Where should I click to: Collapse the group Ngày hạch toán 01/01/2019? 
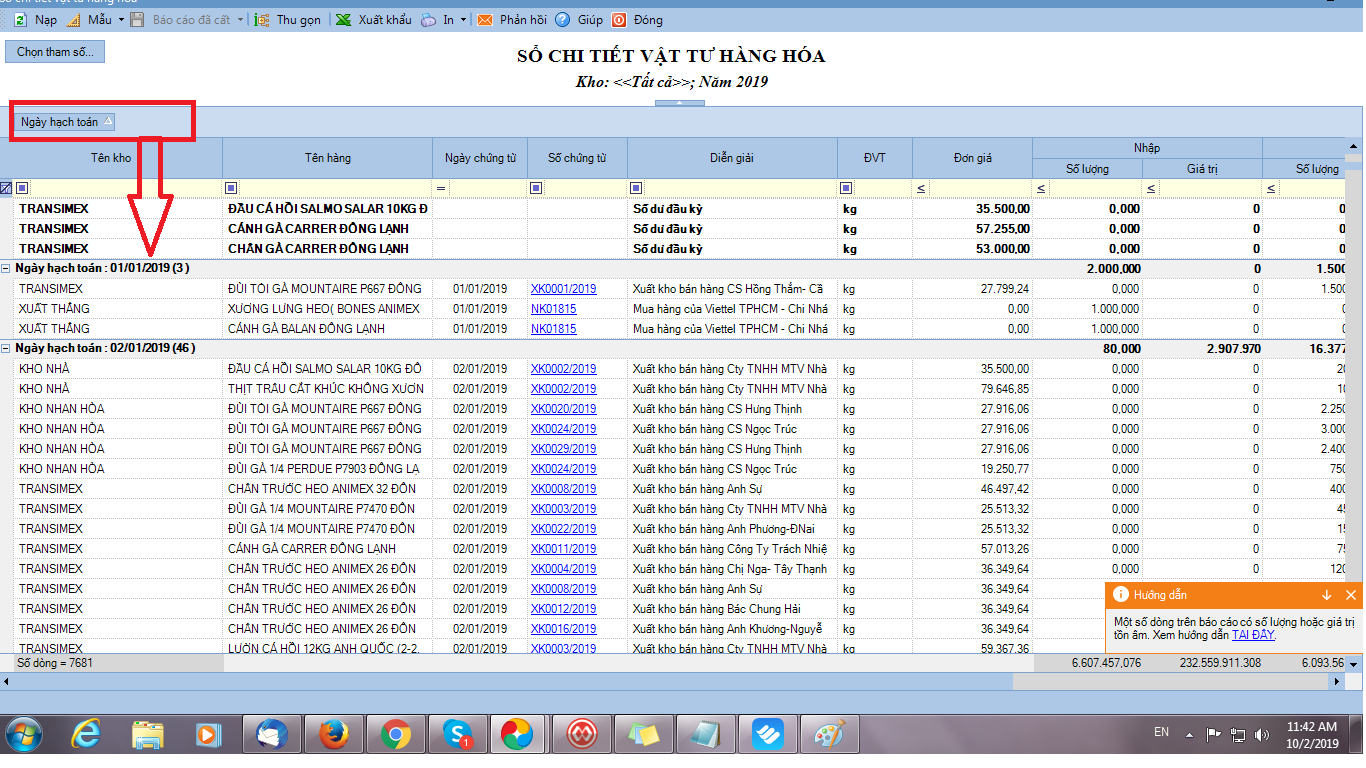[x=6, y=268]
